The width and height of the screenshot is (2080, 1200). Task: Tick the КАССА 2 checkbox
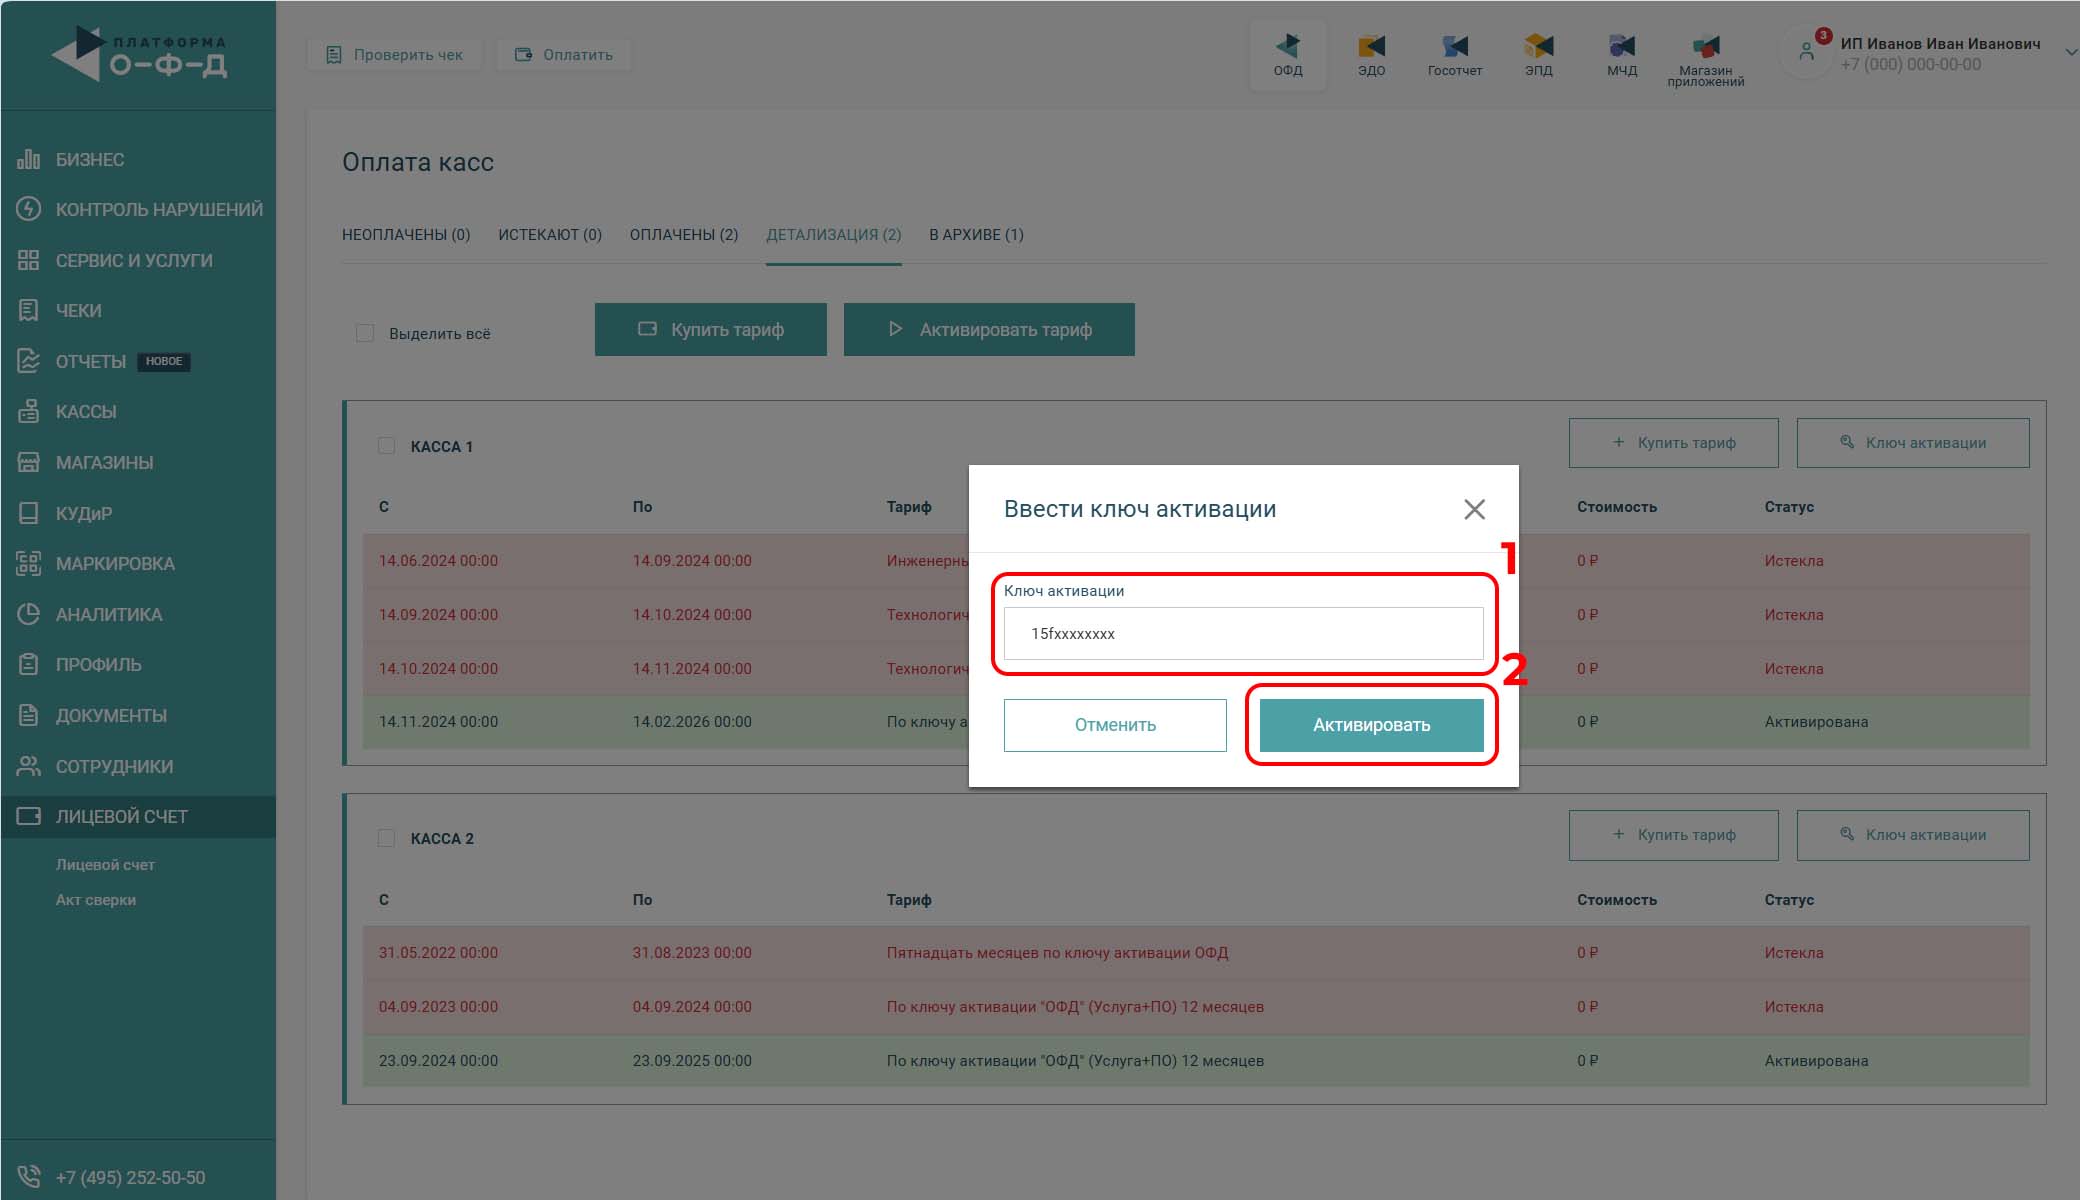click(x=386, y=838)
